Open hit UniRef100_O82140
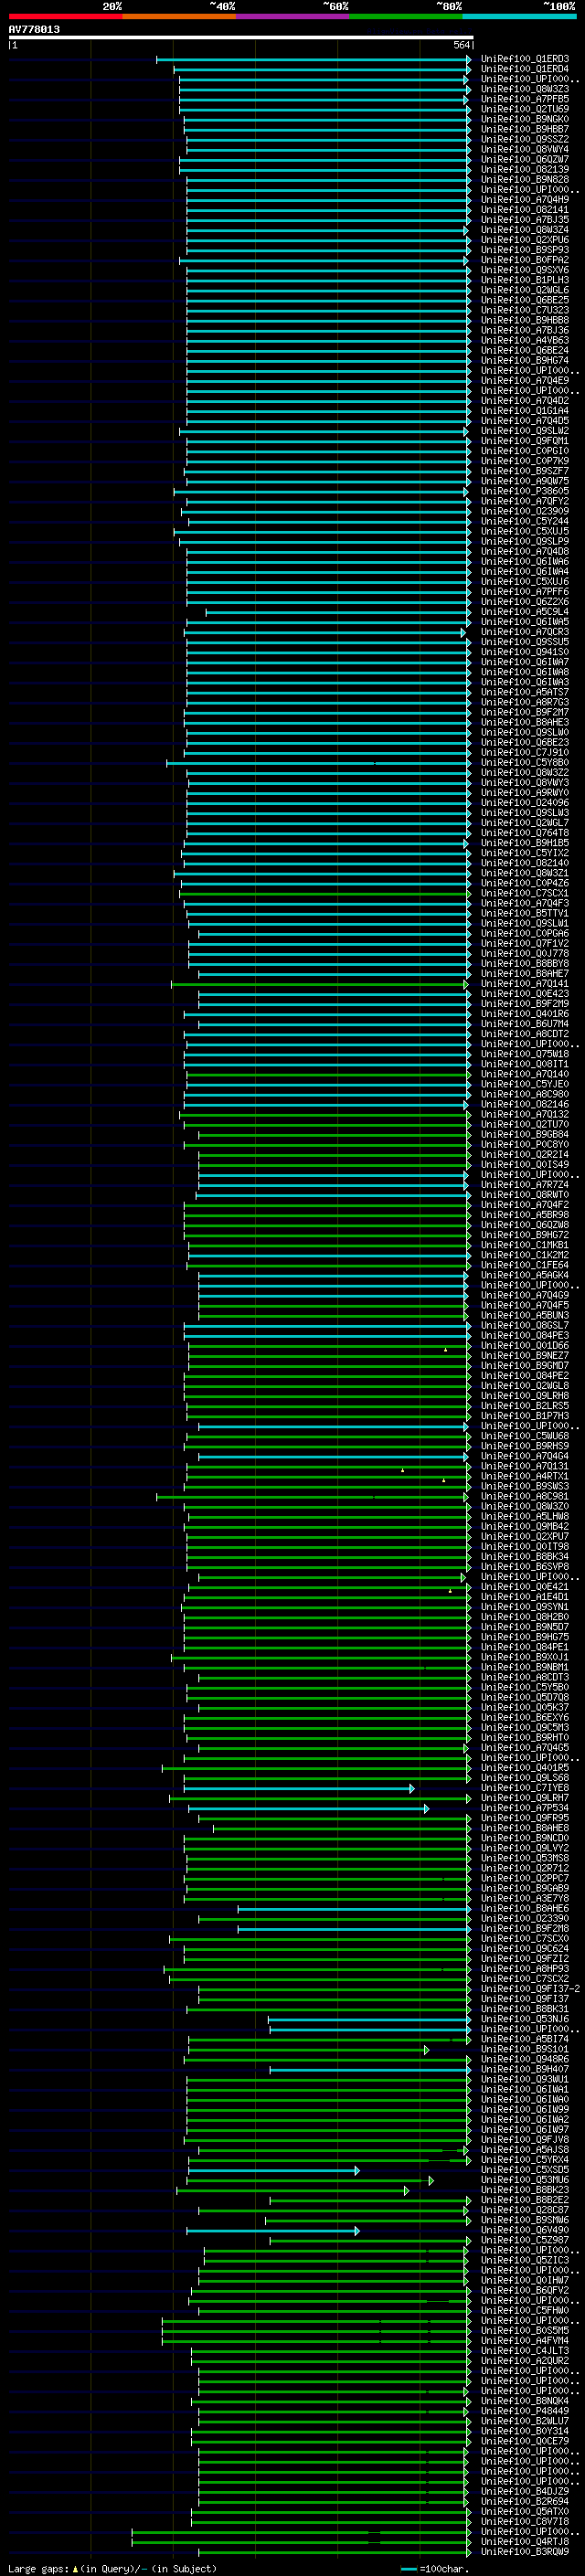Image resolution: width=585 pixels, height=2576 pixels. tap(525, 863)
